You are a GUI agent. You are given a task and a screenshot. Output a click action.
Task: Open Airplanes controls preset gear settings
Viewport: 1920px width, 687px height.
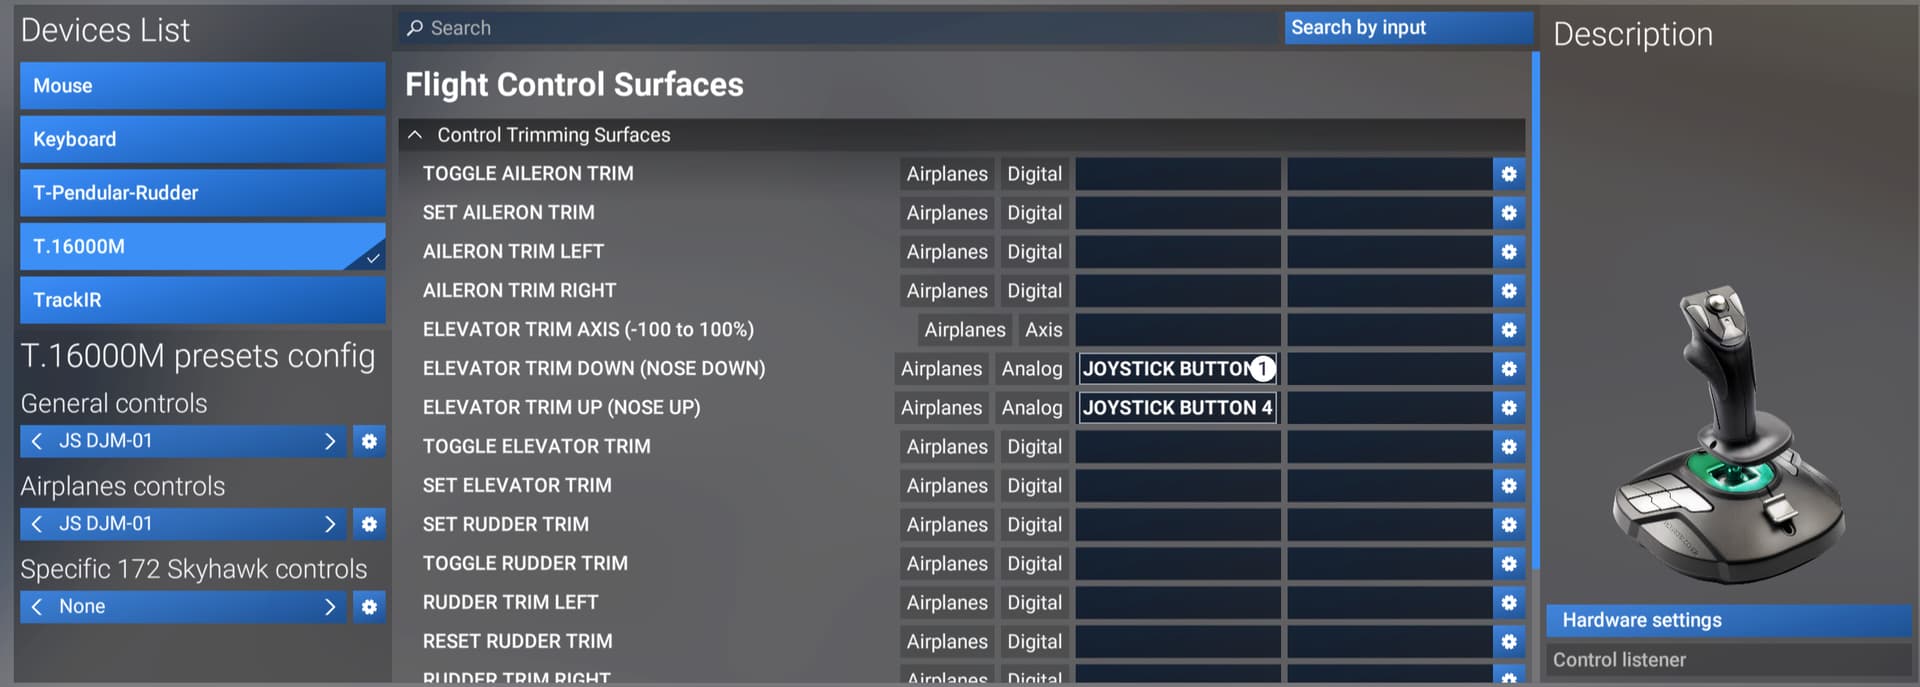[369, 524]
